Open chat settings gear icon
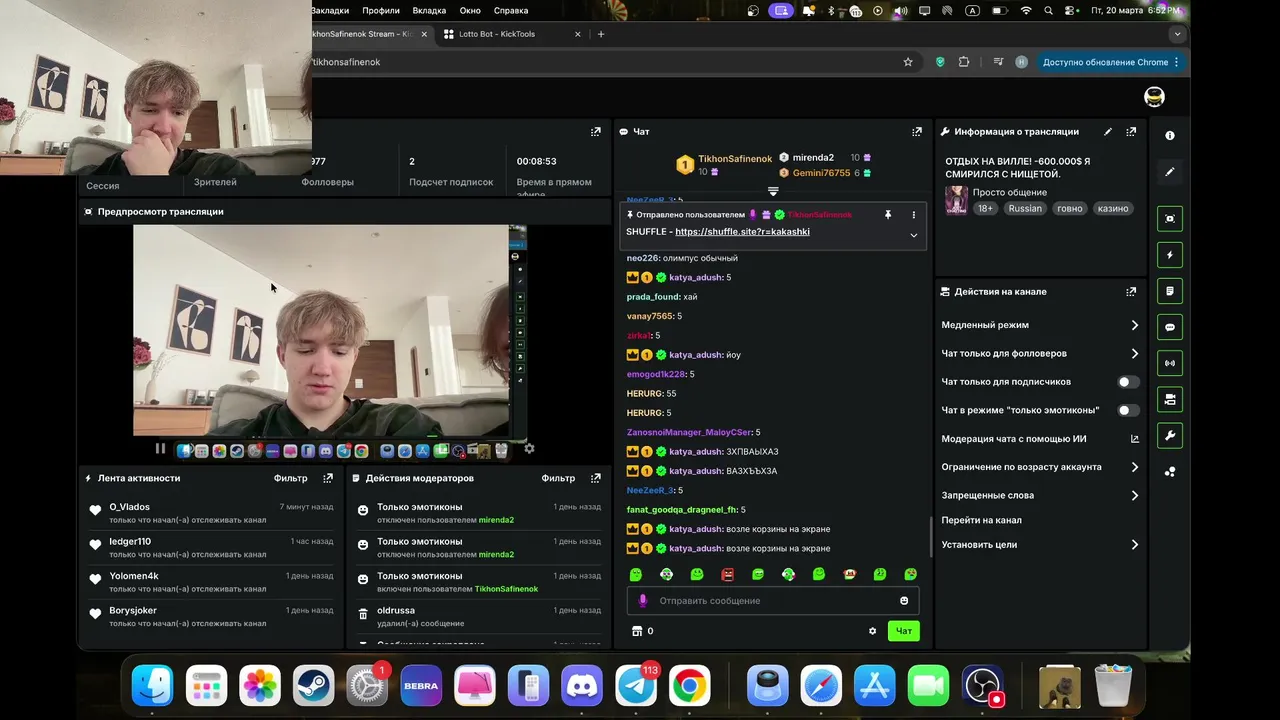This screenshot has width=1280, height=720. 872,631
